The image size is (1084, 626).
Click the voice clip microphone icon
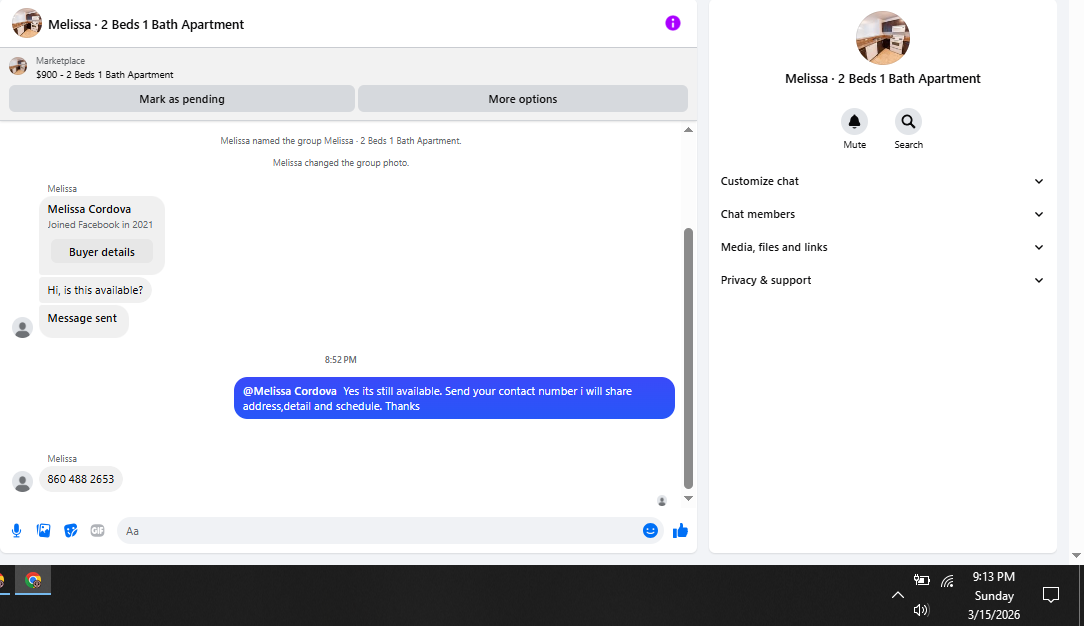click(17, 531)
